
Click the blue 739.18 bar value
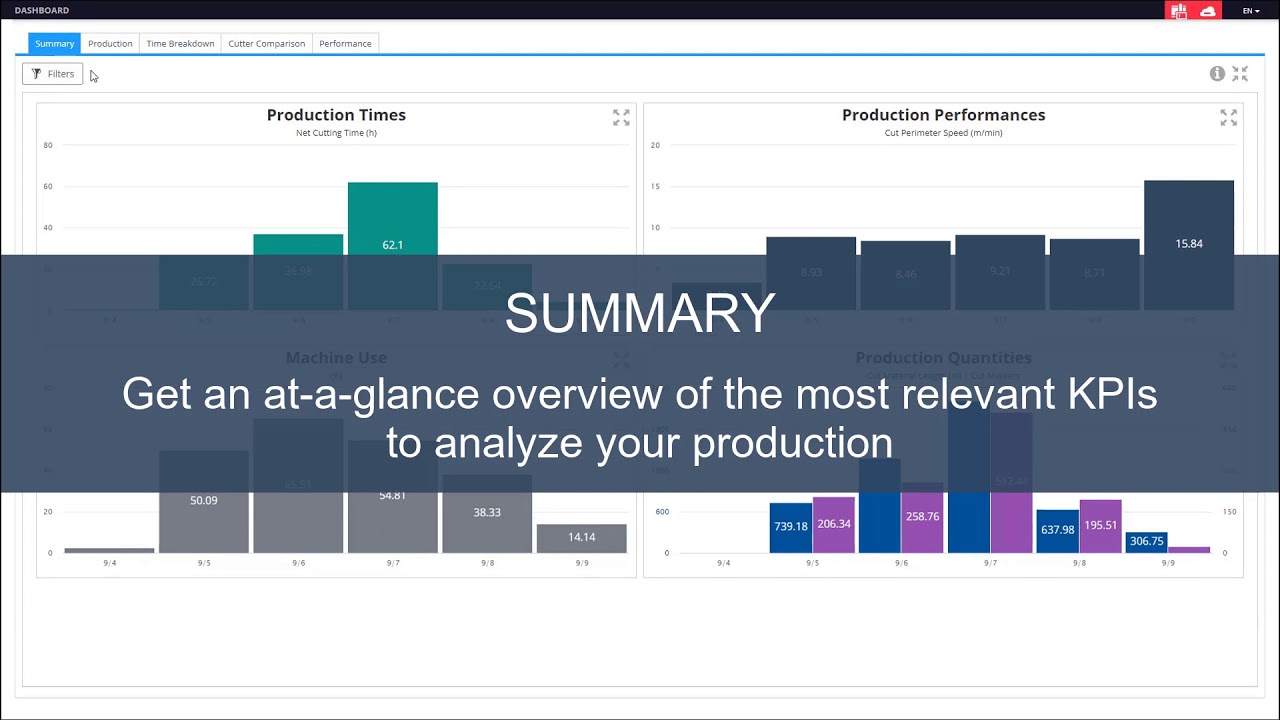point(791,526)
